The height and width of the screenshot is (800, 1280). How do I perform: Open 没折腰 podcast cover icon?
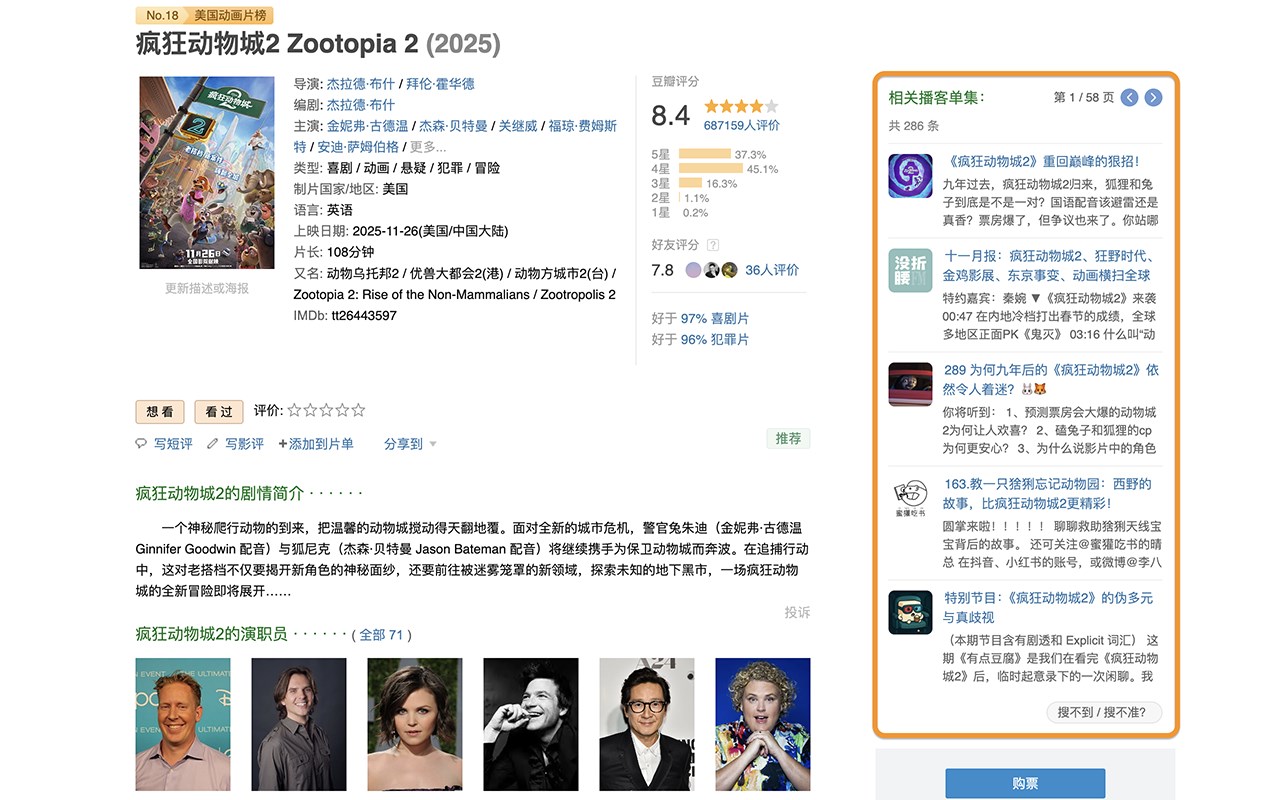(x=910, y=270)
